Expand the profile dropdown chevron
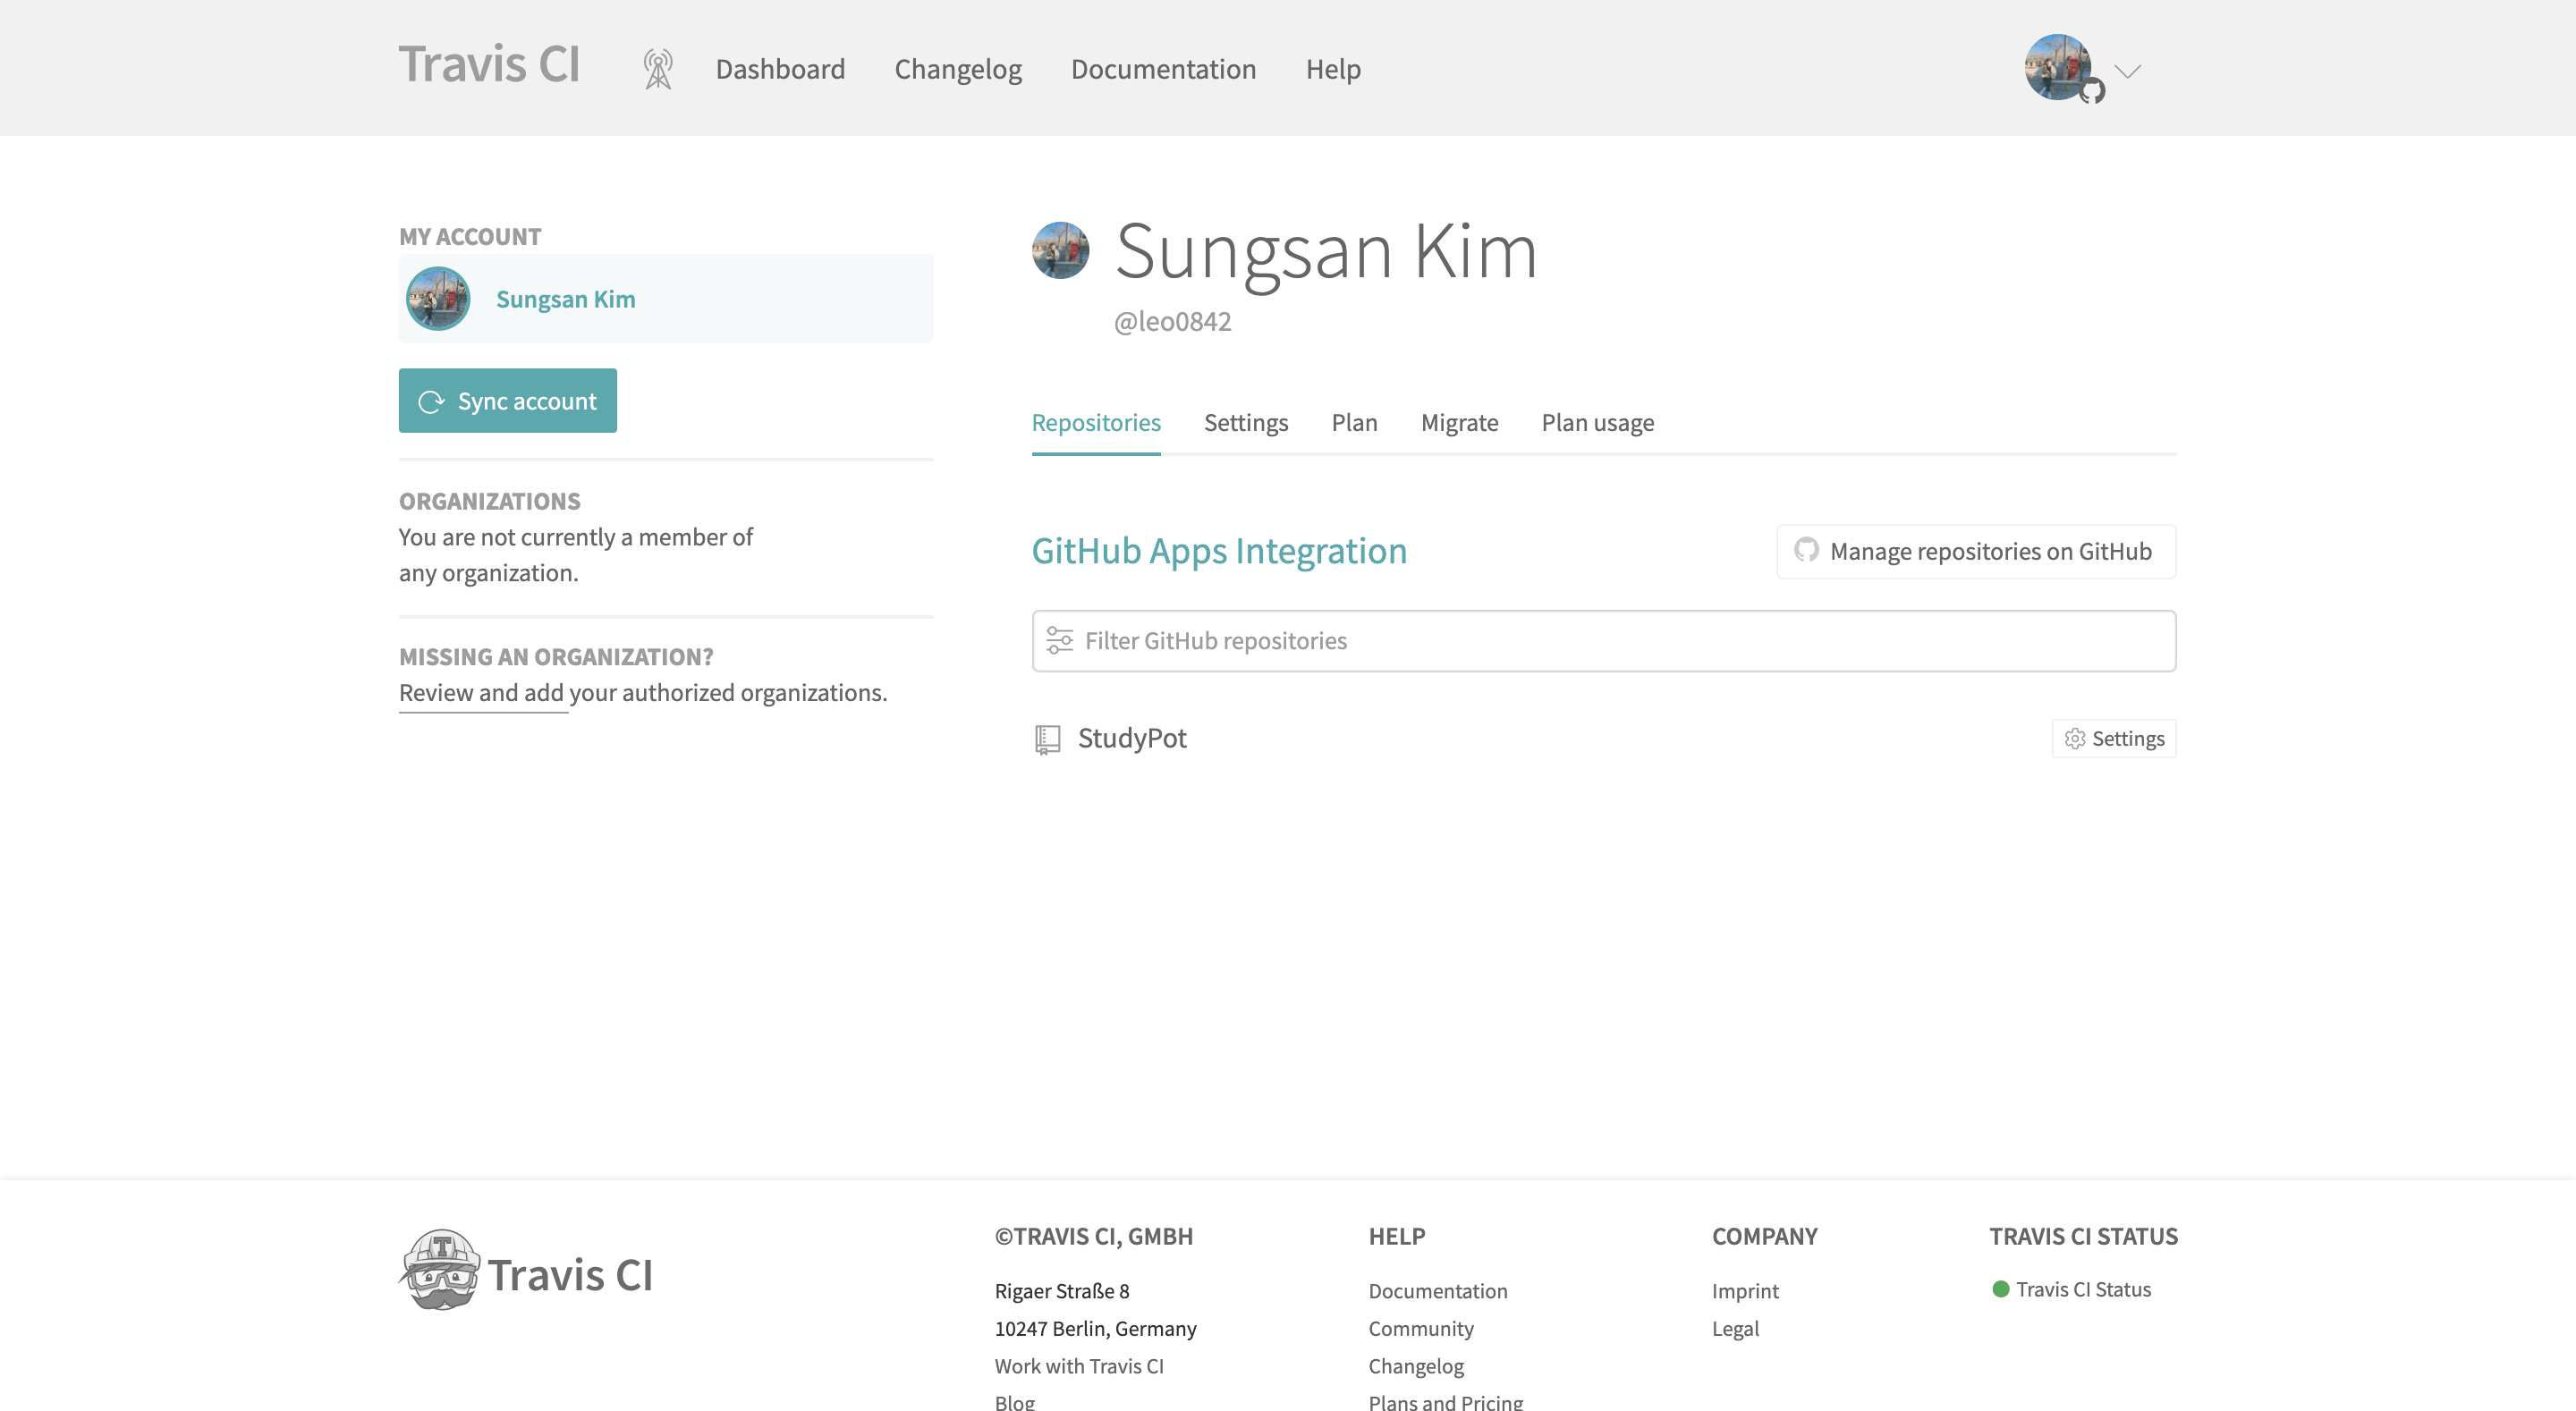The image size is (2576, 1411). coord(2128,71)
